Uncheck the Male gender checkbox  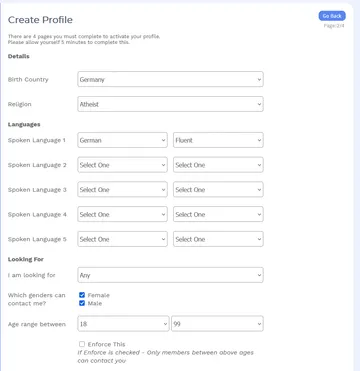(x=82, y=303)
